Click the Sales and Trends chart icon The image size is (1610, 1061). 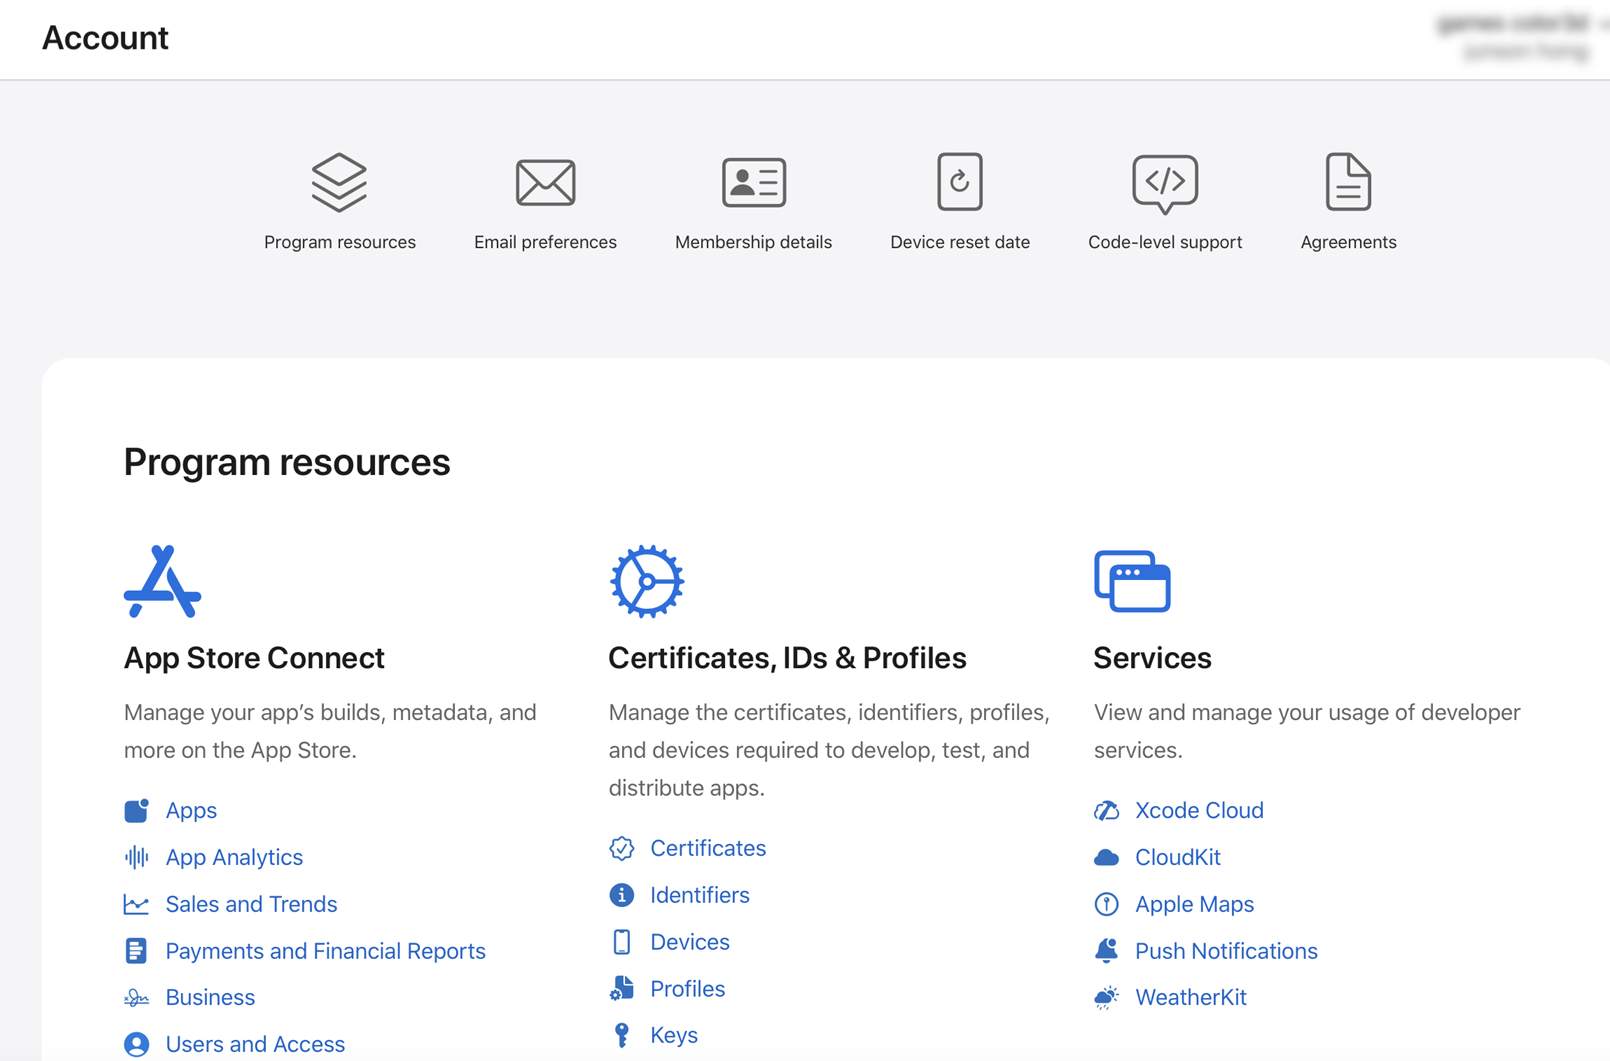137,904
